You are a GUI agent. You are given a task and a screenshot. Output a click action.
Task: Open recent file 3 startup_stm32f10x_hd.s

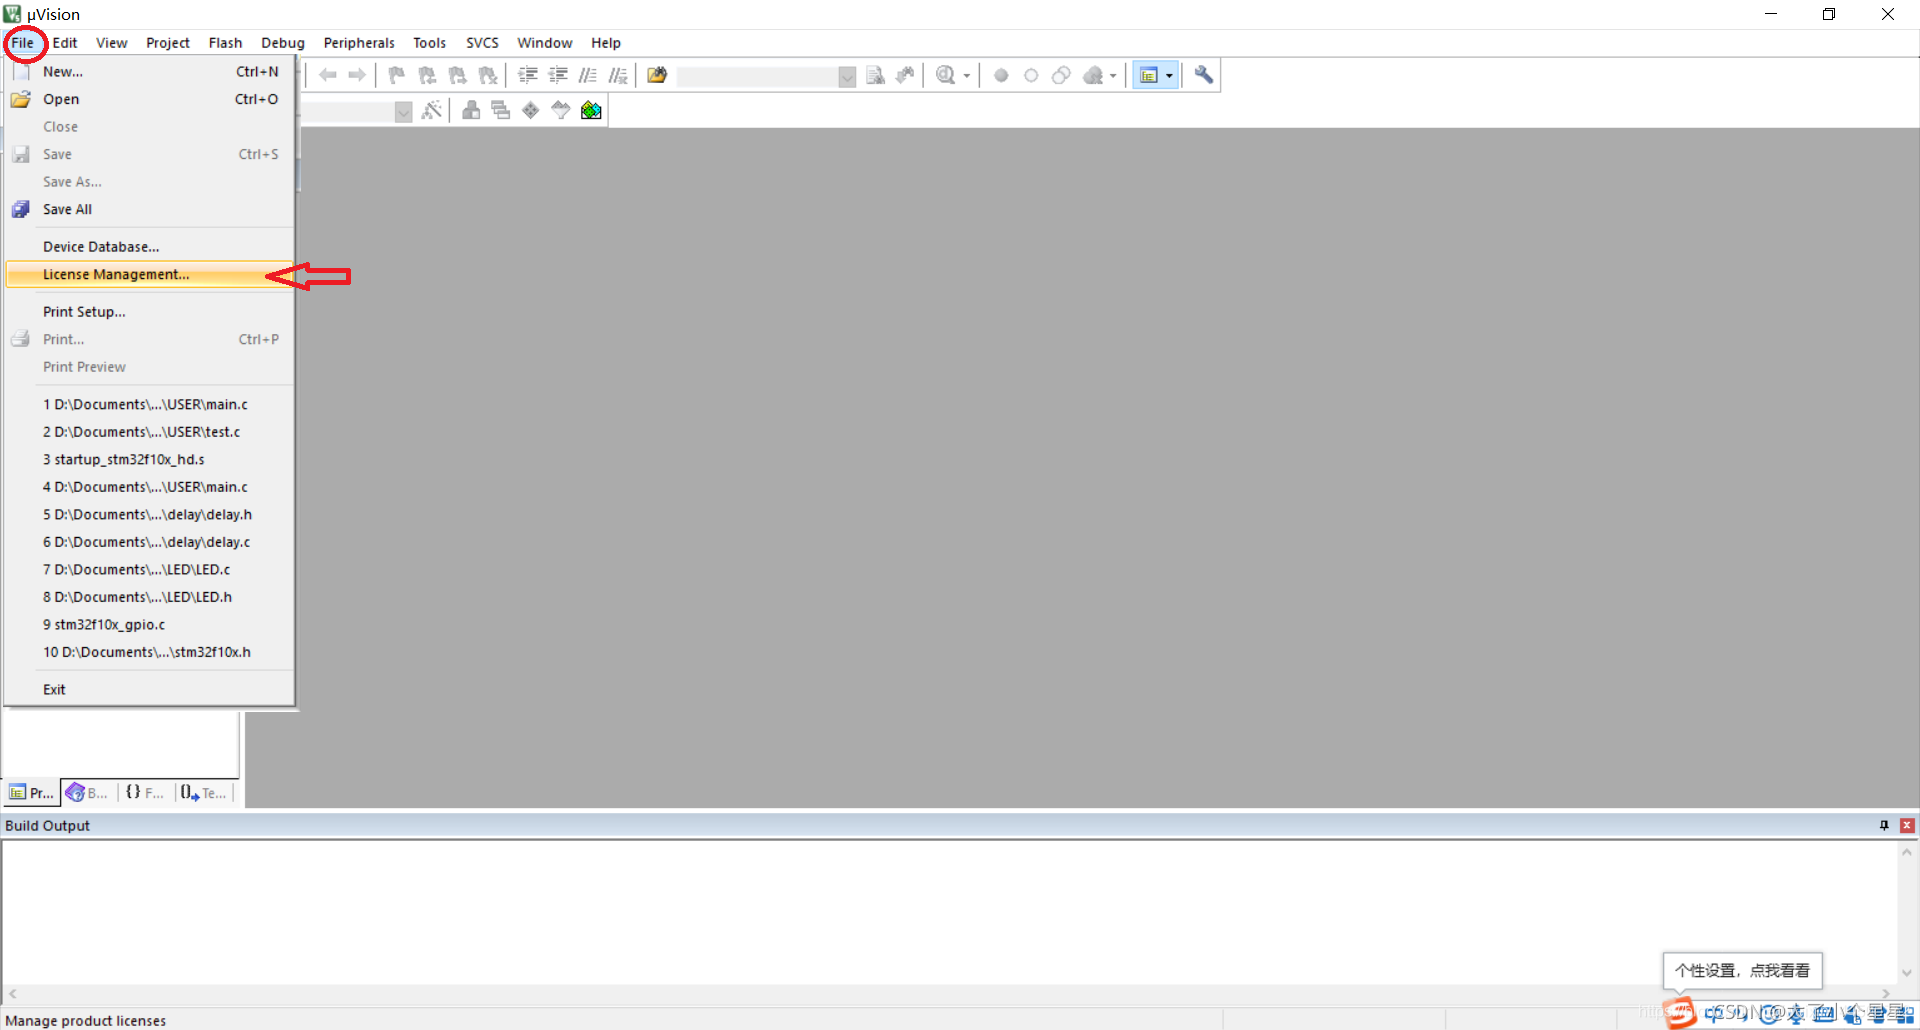click(149, 460)
